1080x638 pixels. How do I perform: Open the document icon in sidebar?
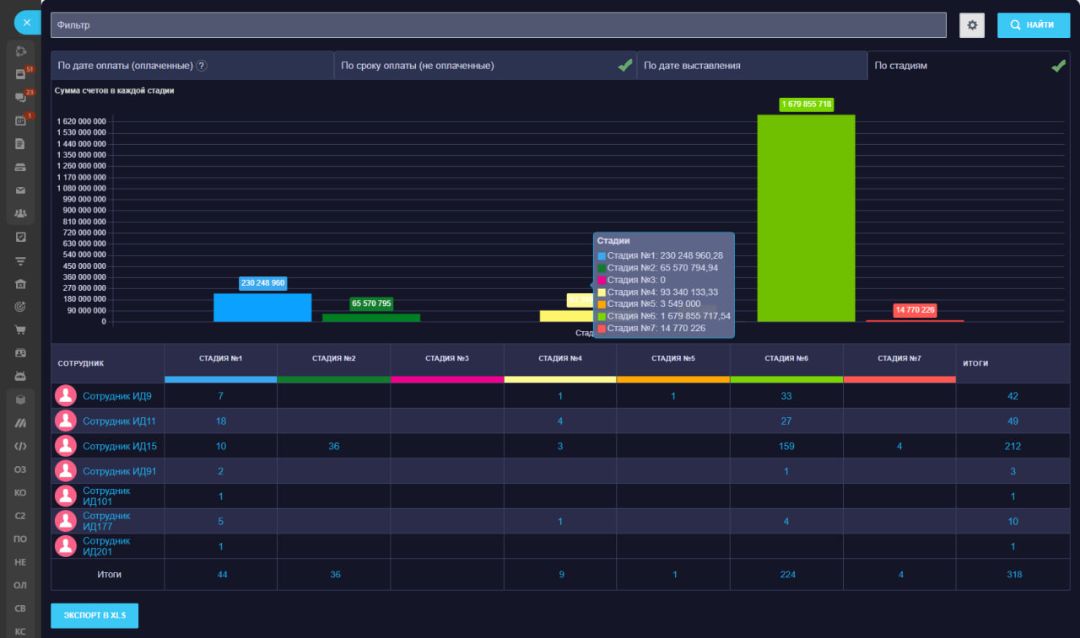point(20,143)
